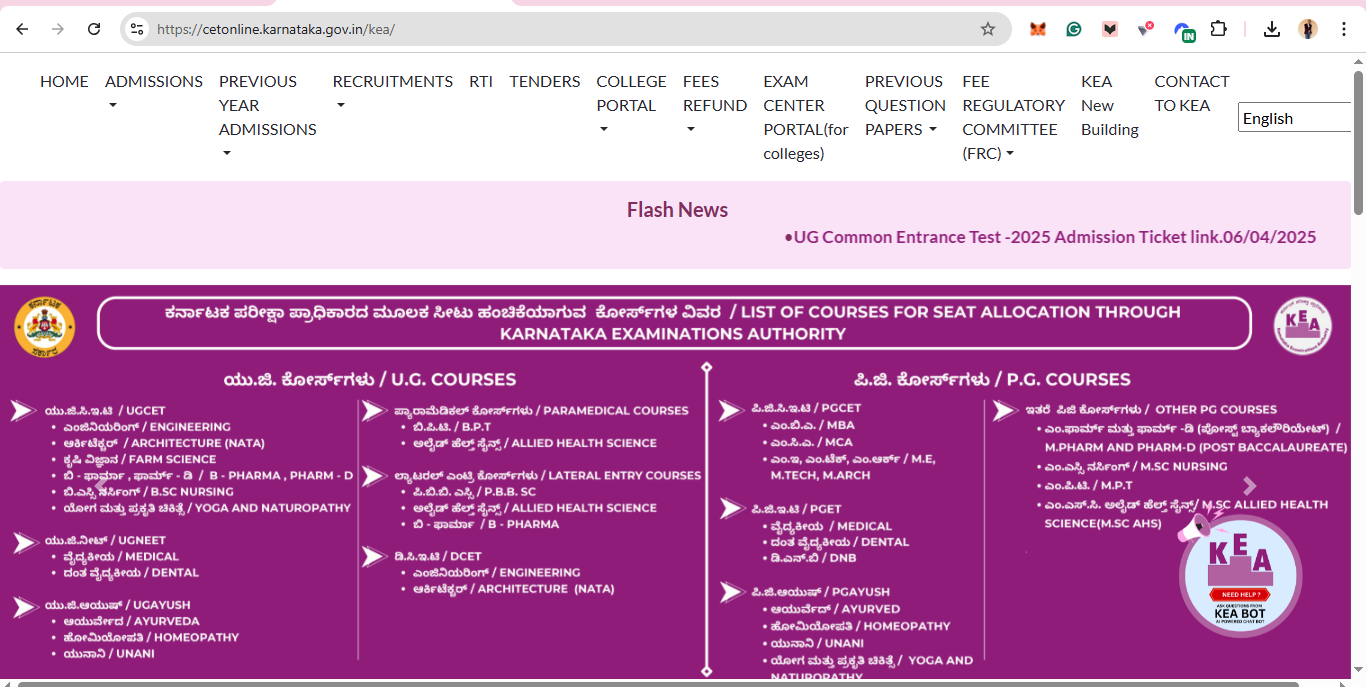The width and height of the screenshot is (1366, 687).
Task: Open the extension icon with red x badge
Action: point(1146,29)
